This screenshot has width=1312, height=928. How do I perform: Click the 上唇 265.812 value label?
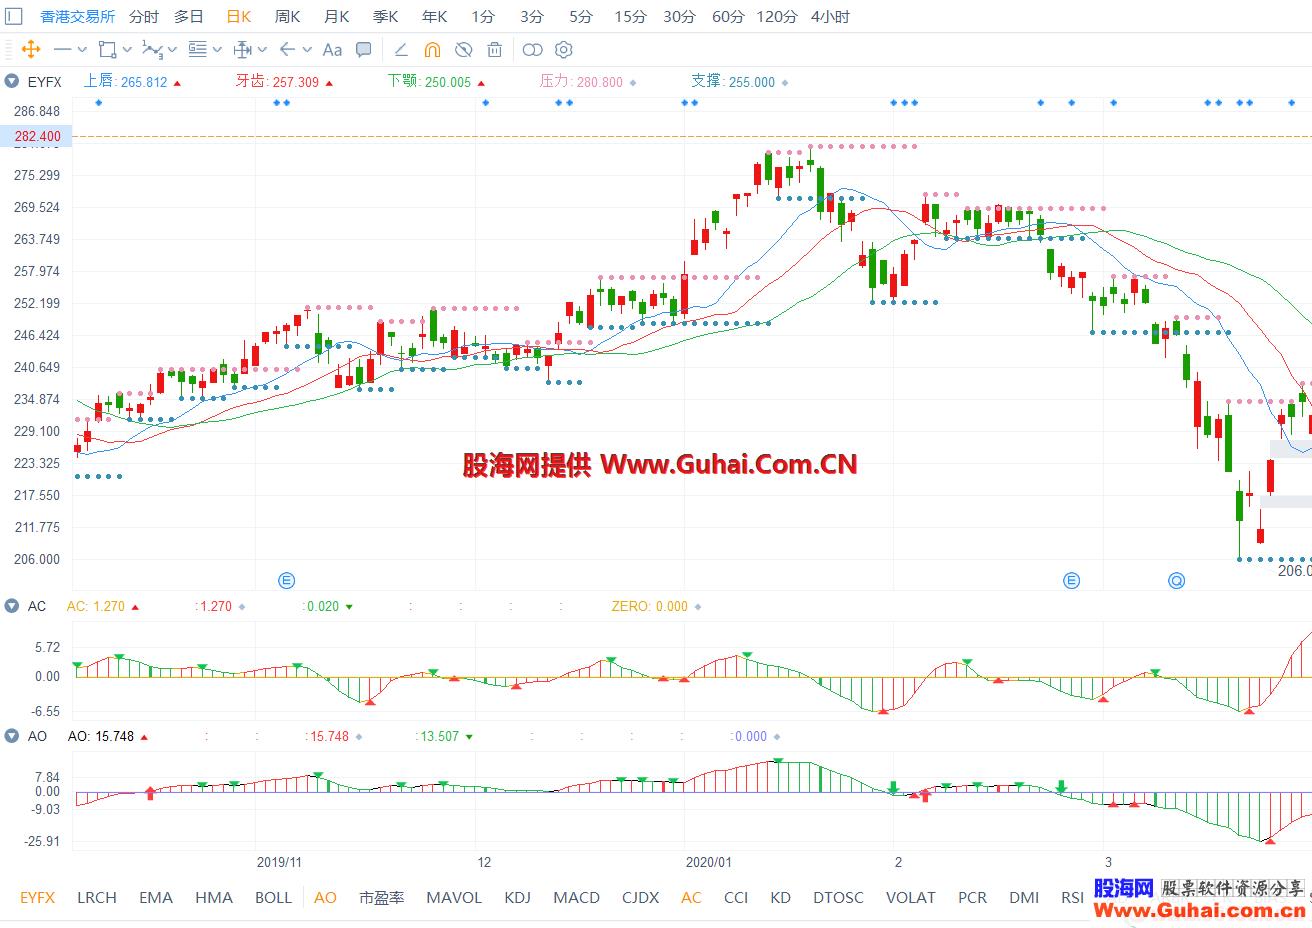[125, 82]
